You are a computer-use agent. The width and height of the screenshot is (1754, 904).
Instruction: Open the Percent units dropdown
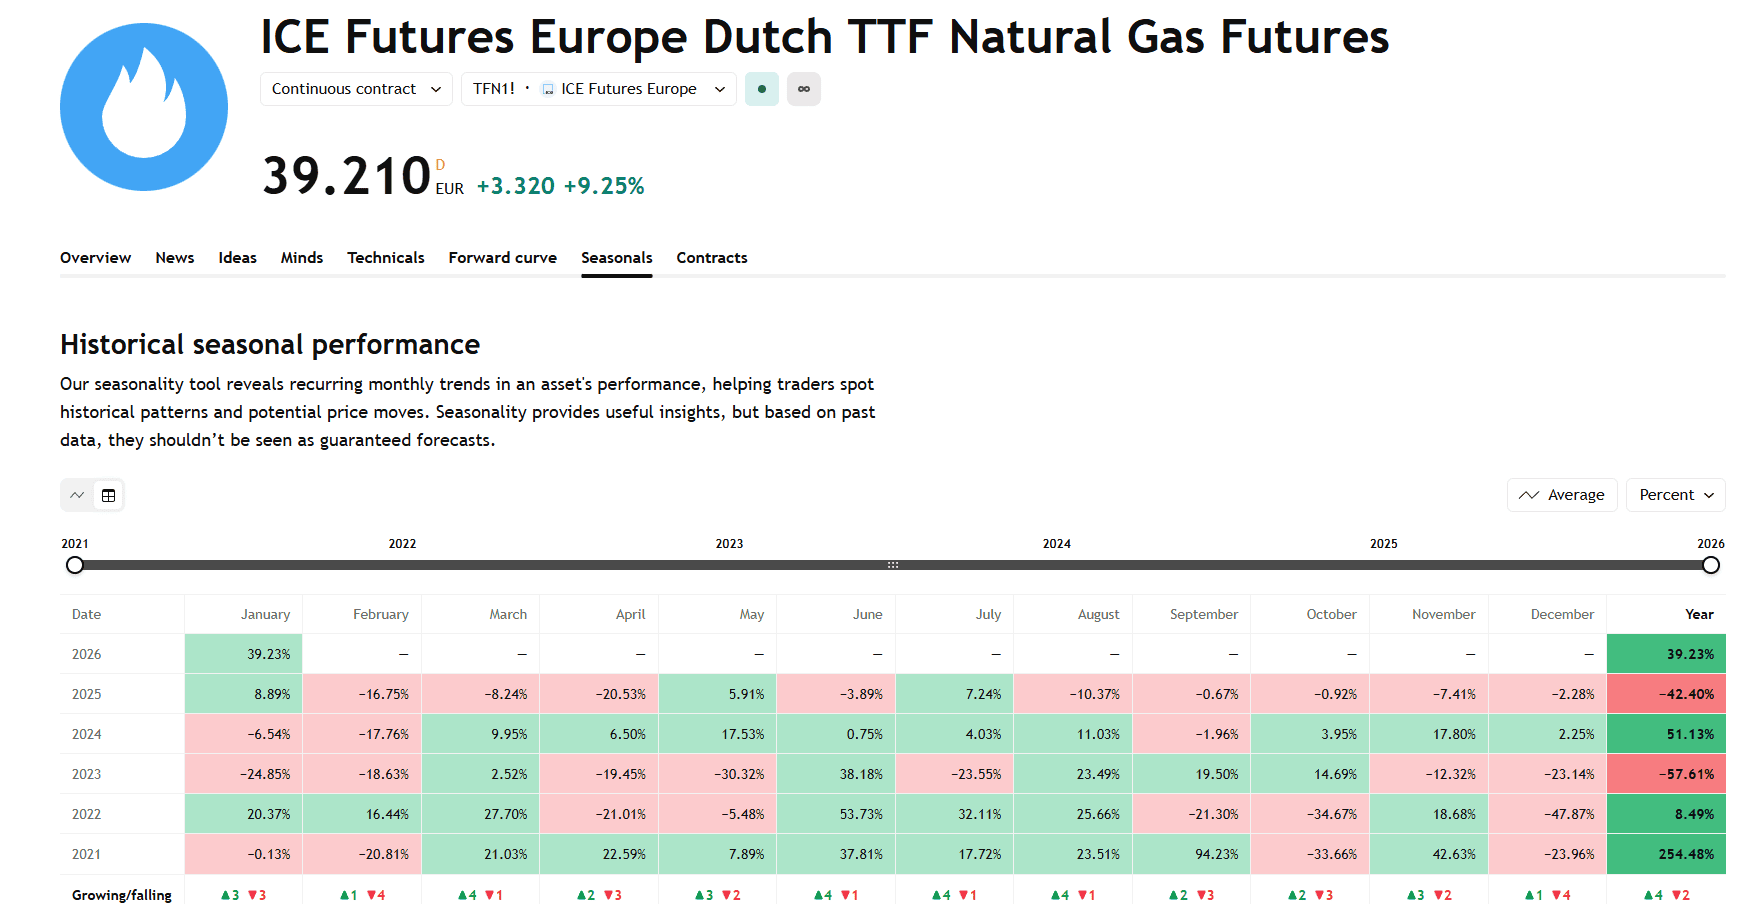1675,495
